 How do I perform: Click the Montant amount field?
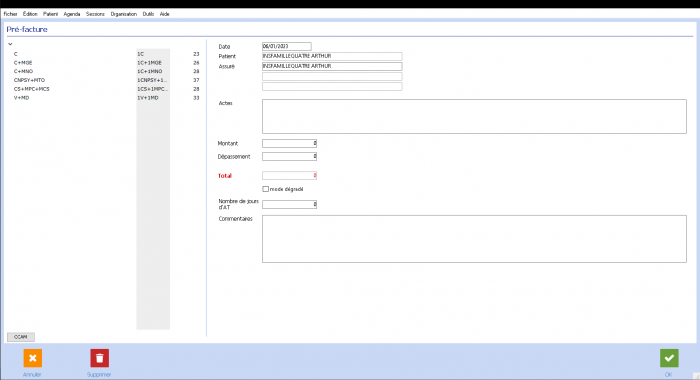[289, 143]
